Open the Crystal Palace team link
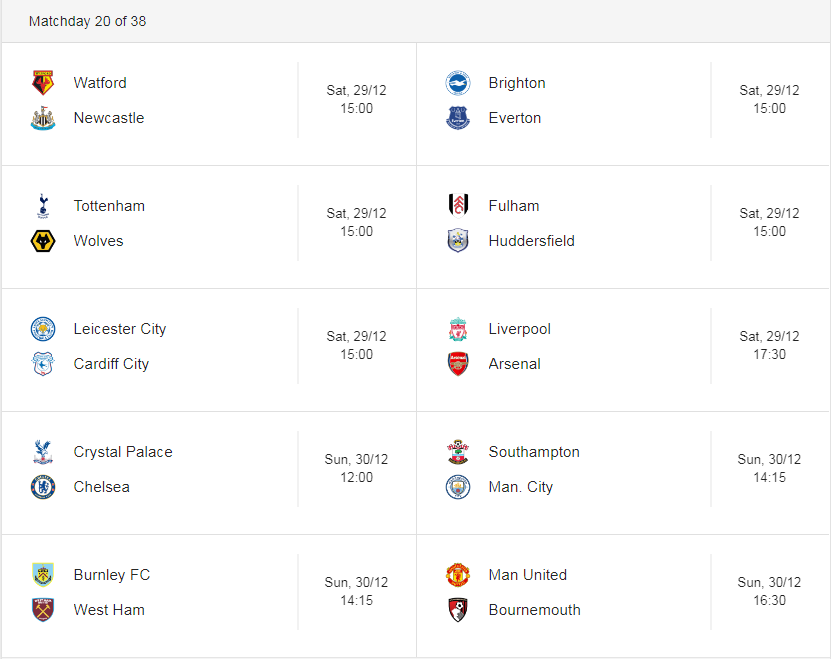Screen dimensions: 831x659 tap(123, 452)
